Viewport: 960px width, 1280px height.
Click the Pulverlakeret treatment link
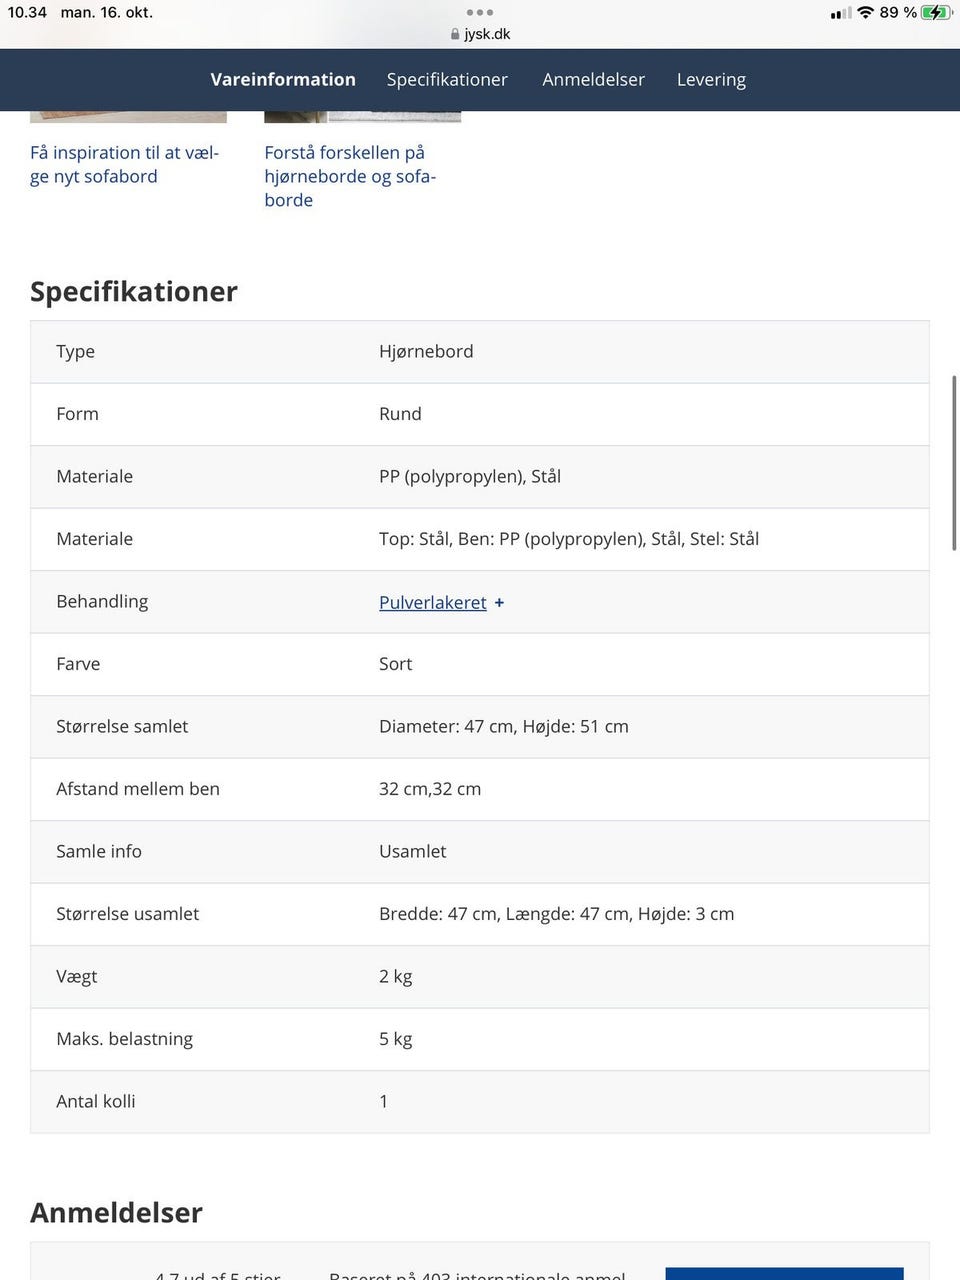pos(432,603)
